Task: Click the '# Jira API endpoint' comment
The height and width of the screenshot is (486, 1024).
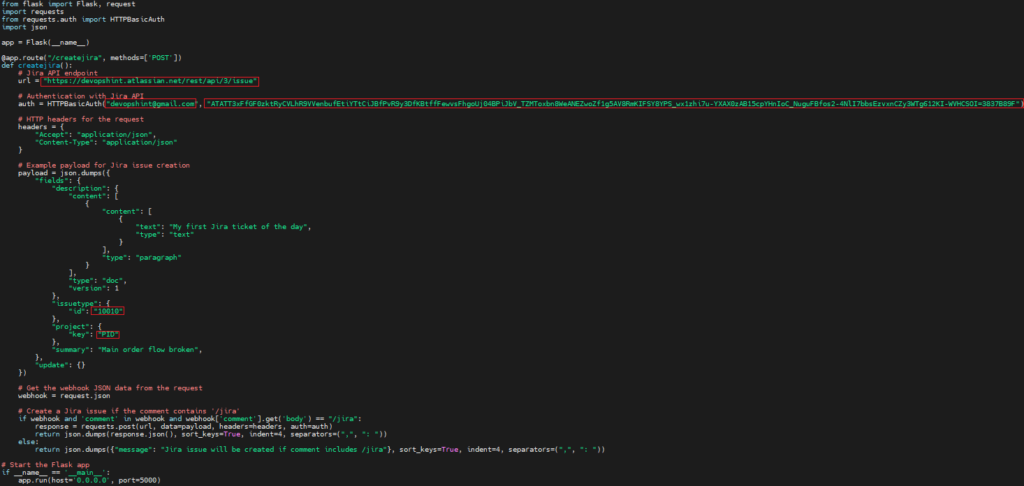Action: [57, 73]
